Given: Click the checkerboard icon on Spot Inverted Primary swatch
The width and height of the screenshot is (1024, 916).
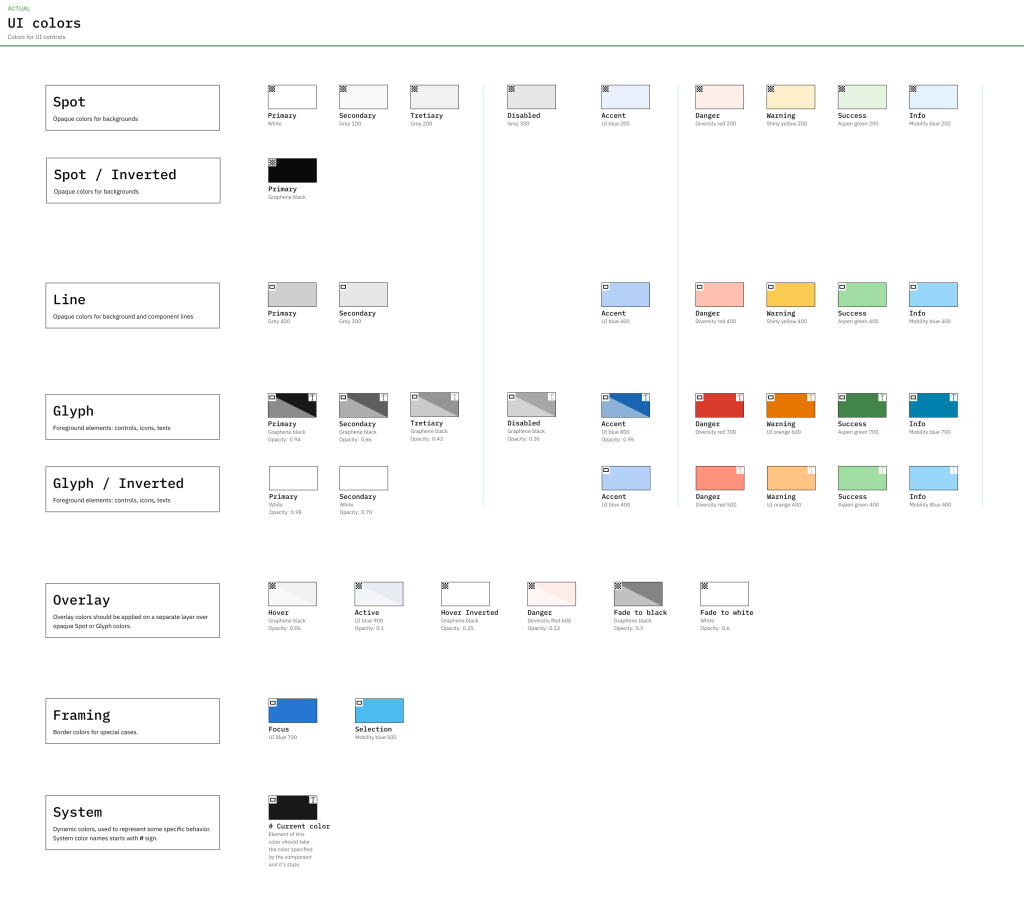Looking at the screenshot, I should (272, 162).
